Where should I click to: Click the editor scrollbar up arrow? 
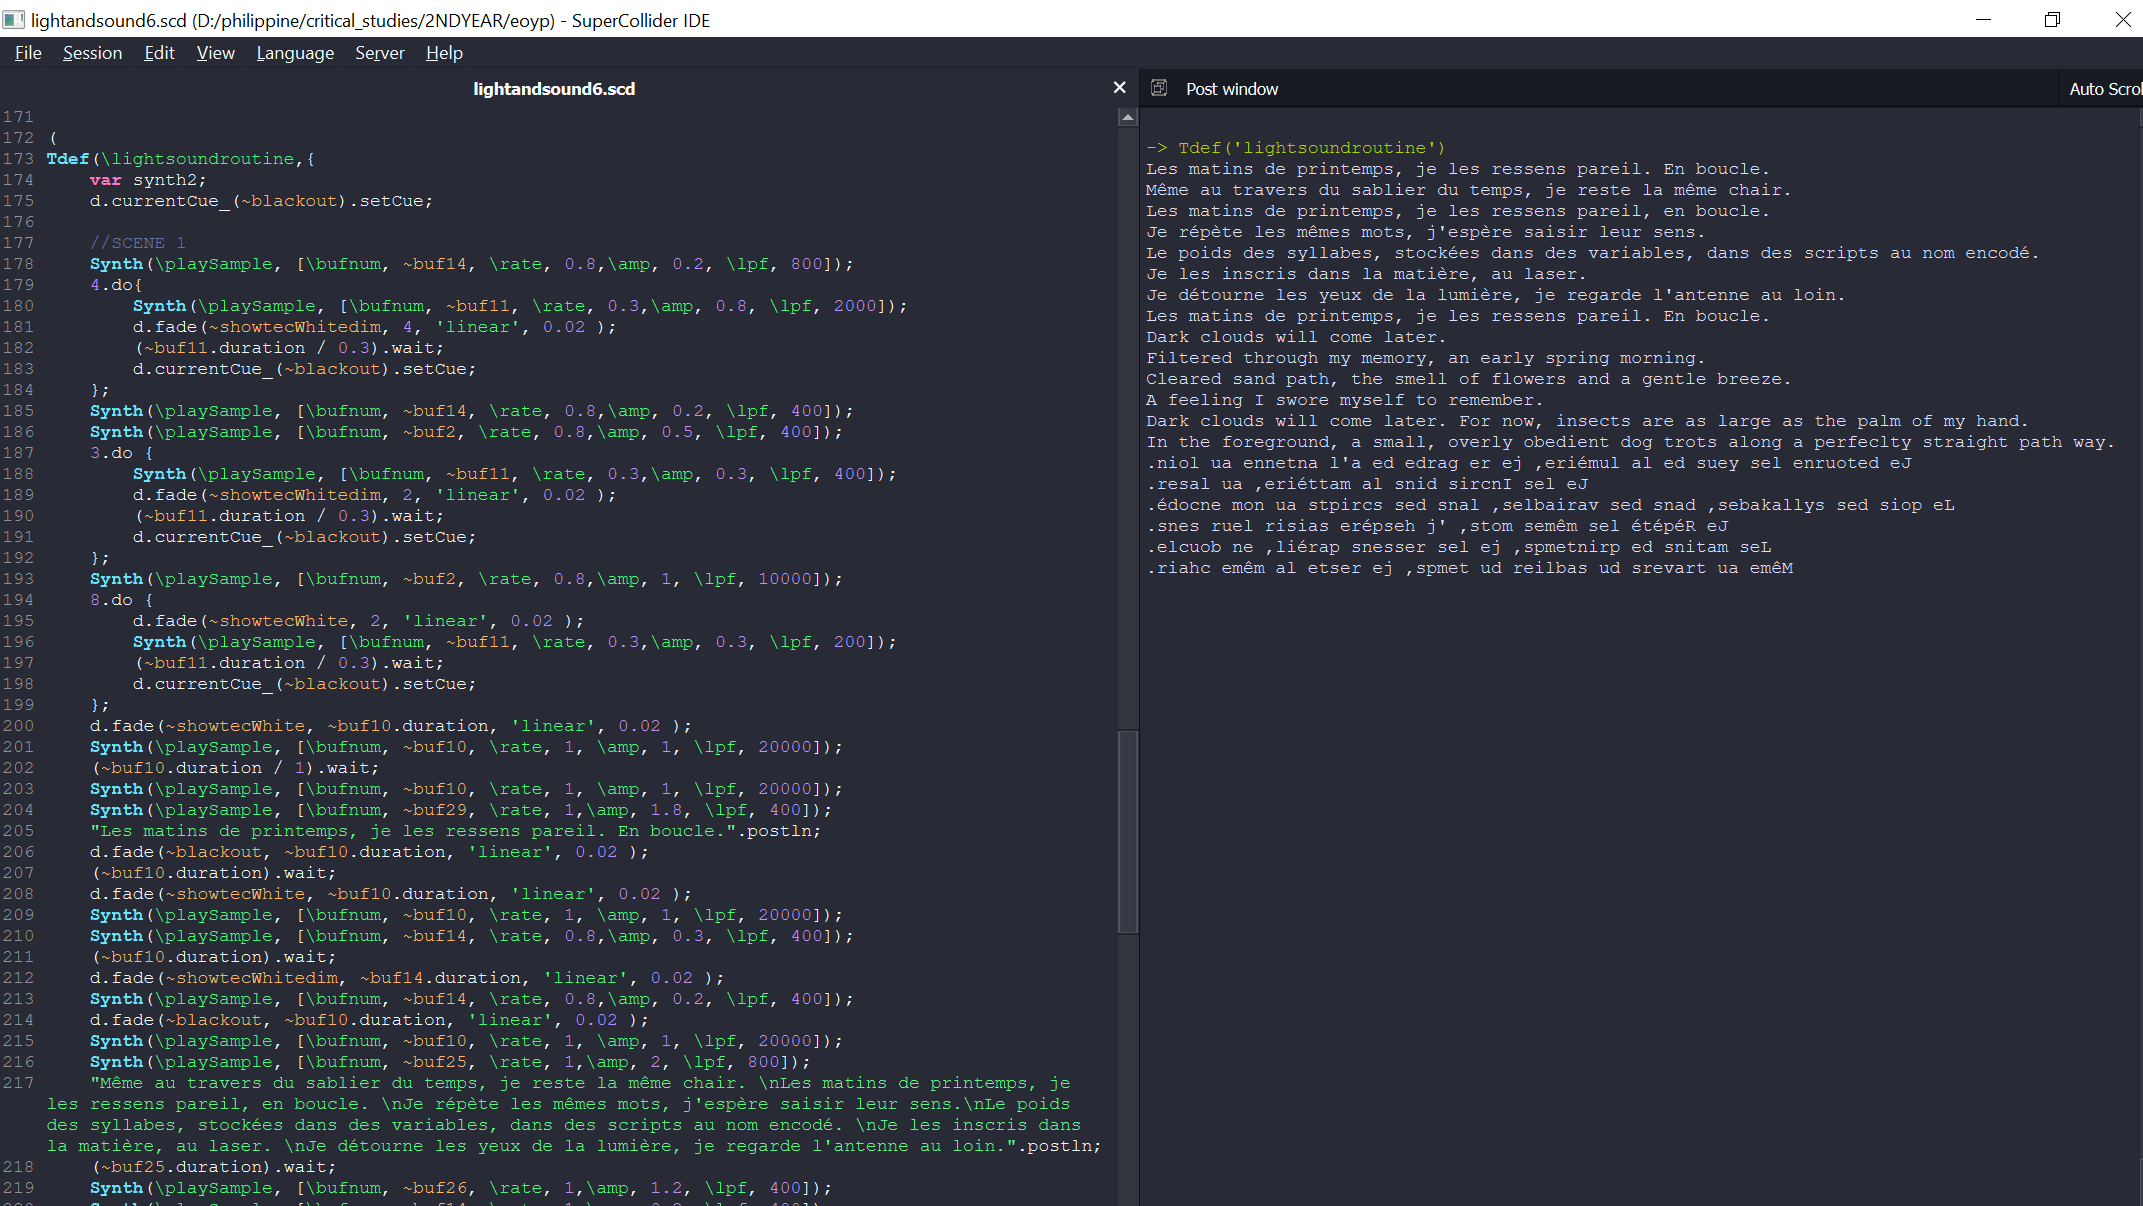coord(1127,118)
